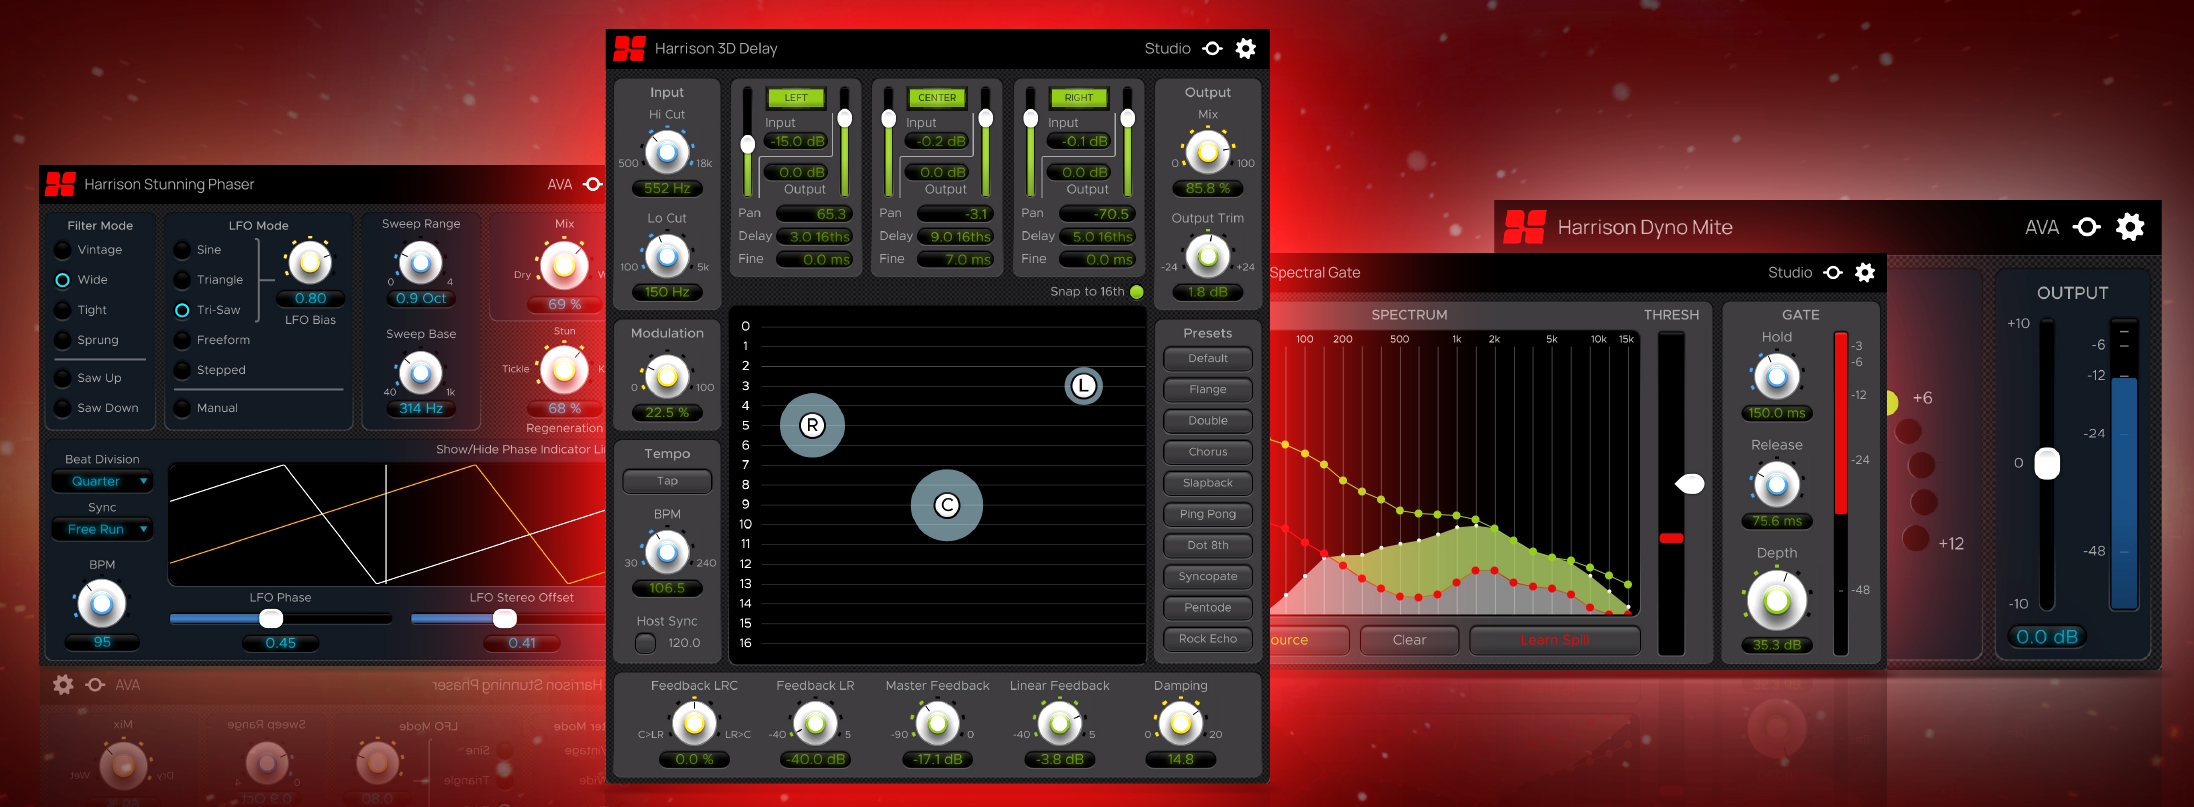Click the Harrison logo in Dyno Mite window
This screenshot has height=807, width=2194.
(1525, 227)
